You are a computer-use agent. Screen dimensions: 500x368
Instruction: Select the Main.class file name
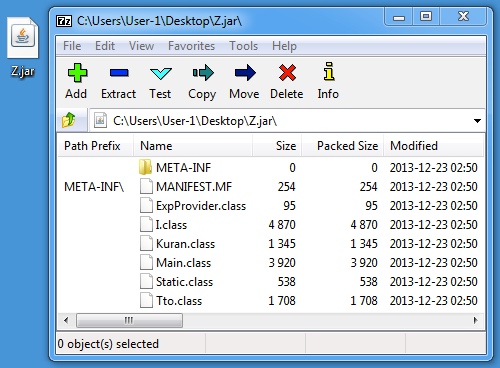[184, 263]
